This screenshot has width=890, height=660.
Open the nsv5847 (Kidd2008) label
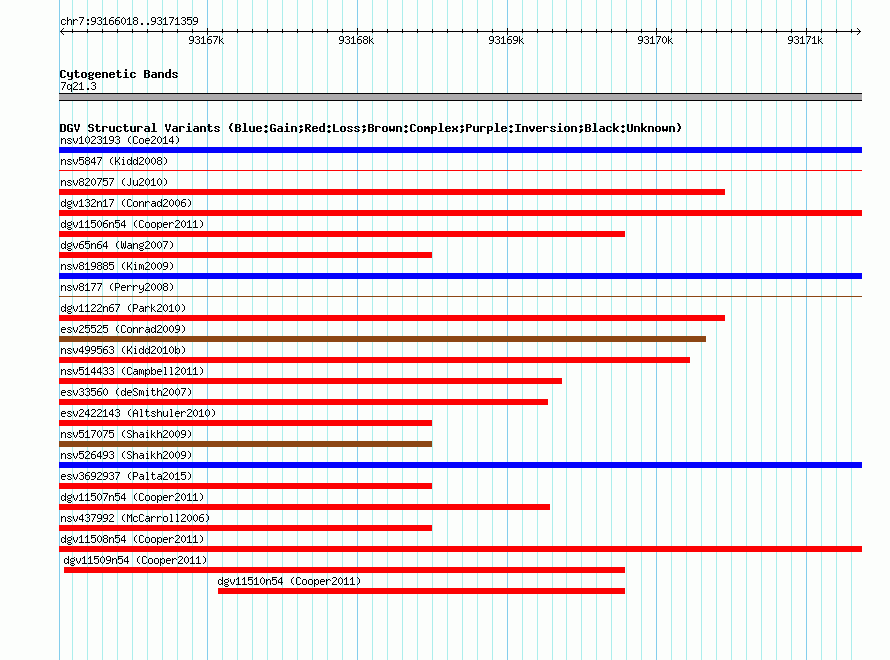coord(114,161)
